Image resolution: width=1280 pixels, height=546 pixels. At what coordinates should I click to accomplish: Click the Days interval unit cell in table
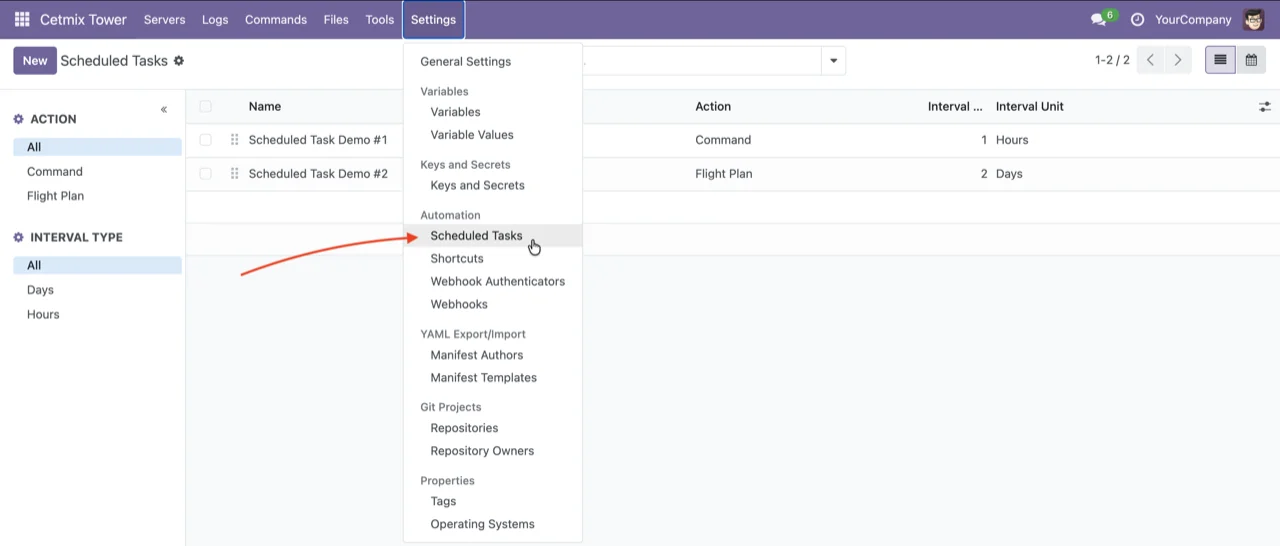point(1009,174)
